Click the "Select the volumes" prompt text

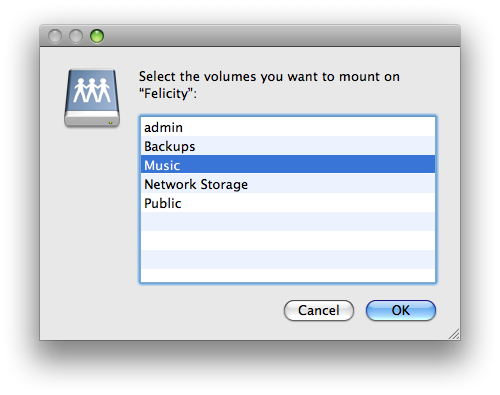click(269, 77)
